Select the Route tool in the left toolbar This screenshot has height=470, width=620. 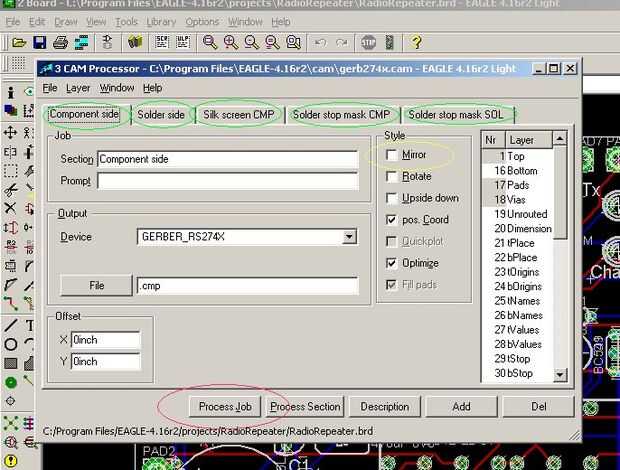(10, 304)
